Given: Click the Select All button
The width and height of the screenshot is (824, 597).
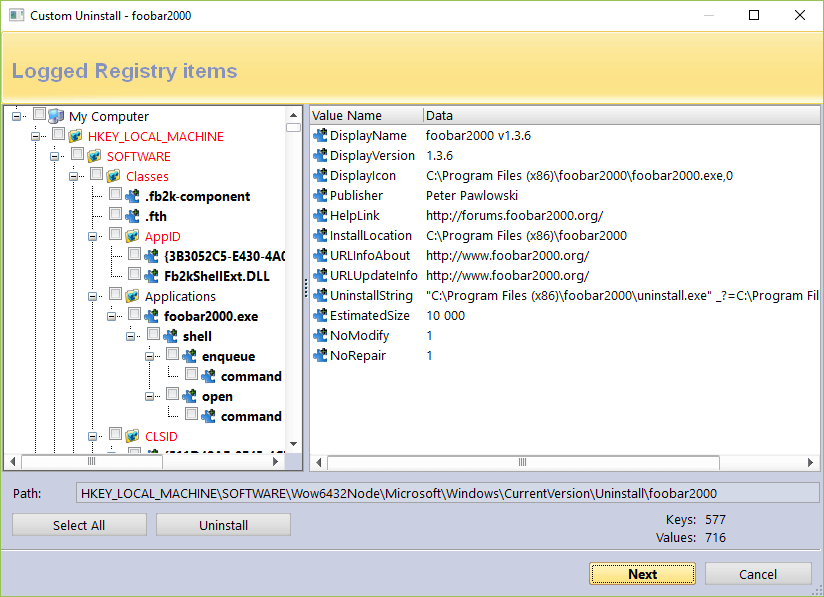Looking at the screenshot, I should click(x=79, y=525).
